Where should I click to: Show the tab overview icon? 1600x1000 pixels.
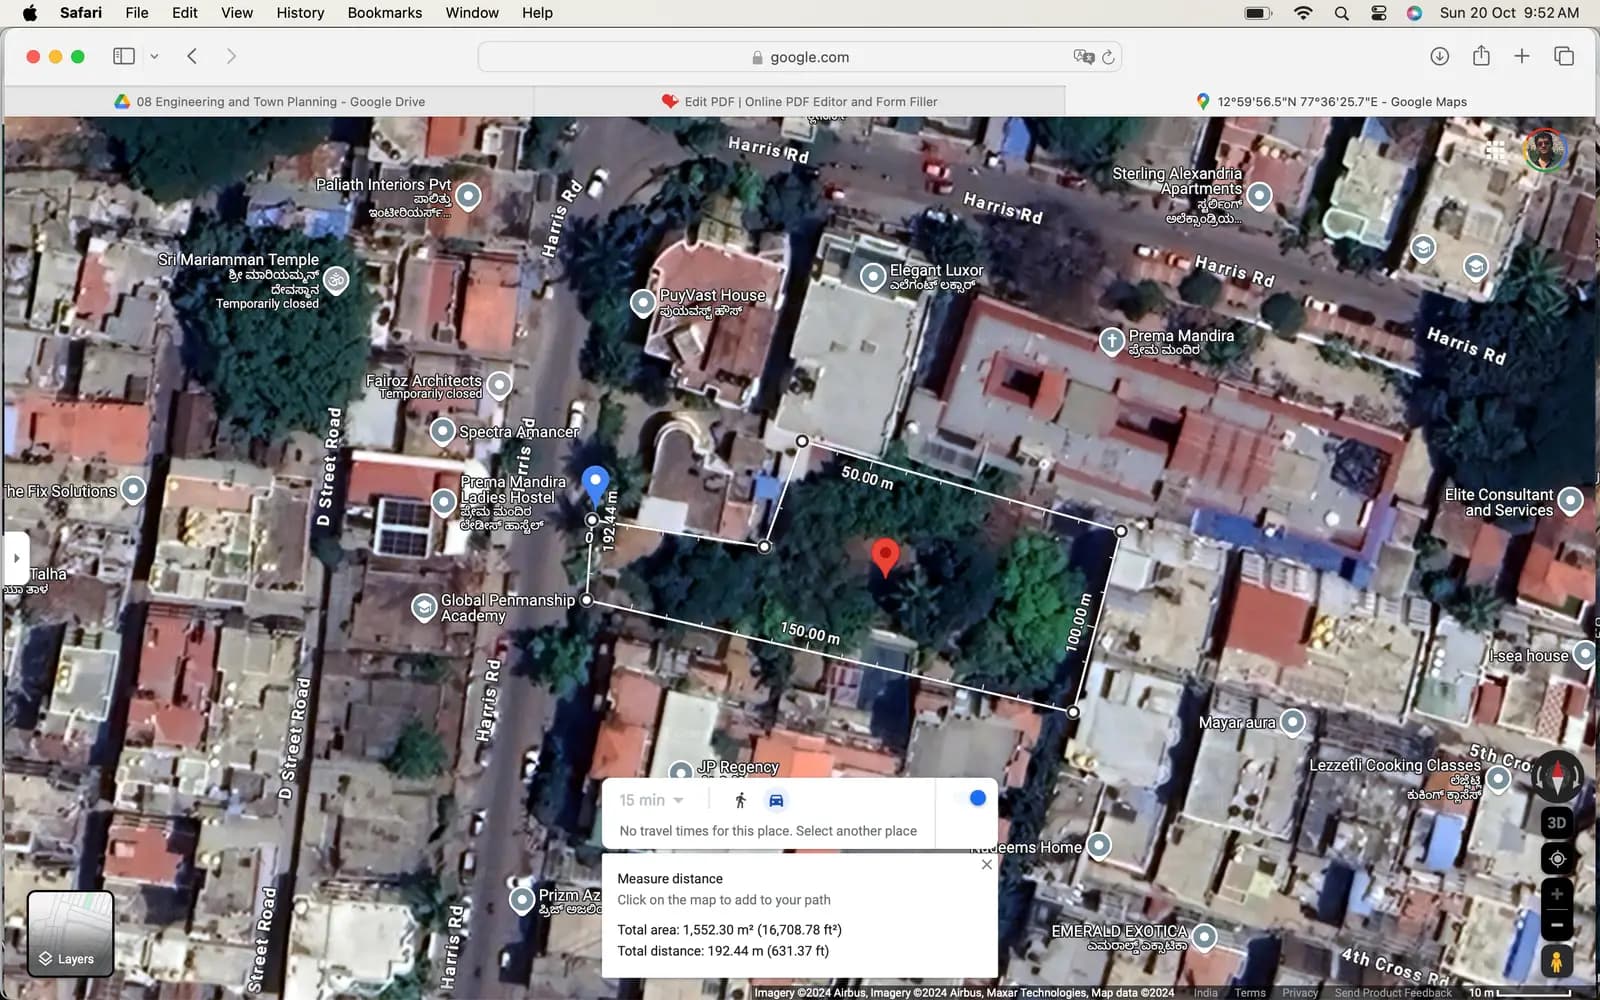[x=1564, y=56]
